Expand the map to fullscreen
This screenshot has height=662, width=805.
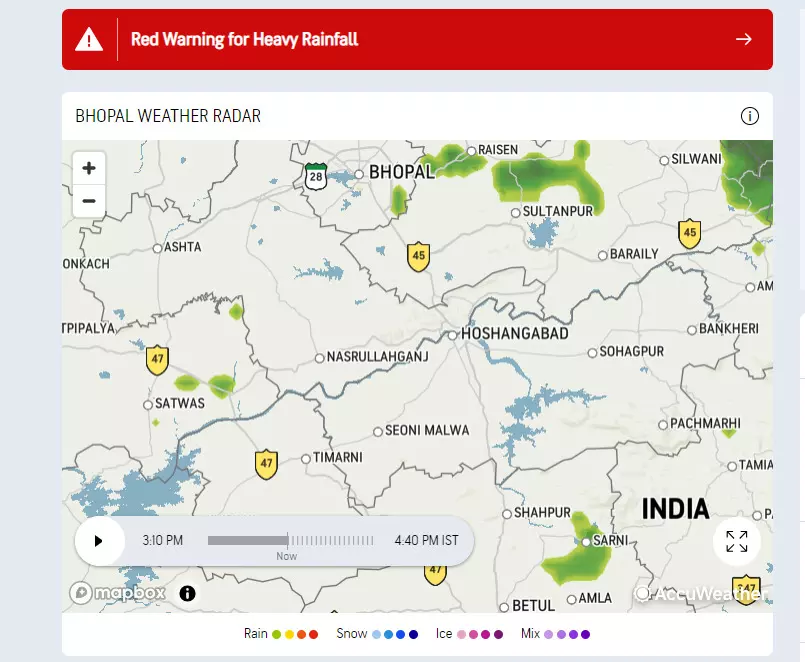pyautogui.click(x=737, y=541)
